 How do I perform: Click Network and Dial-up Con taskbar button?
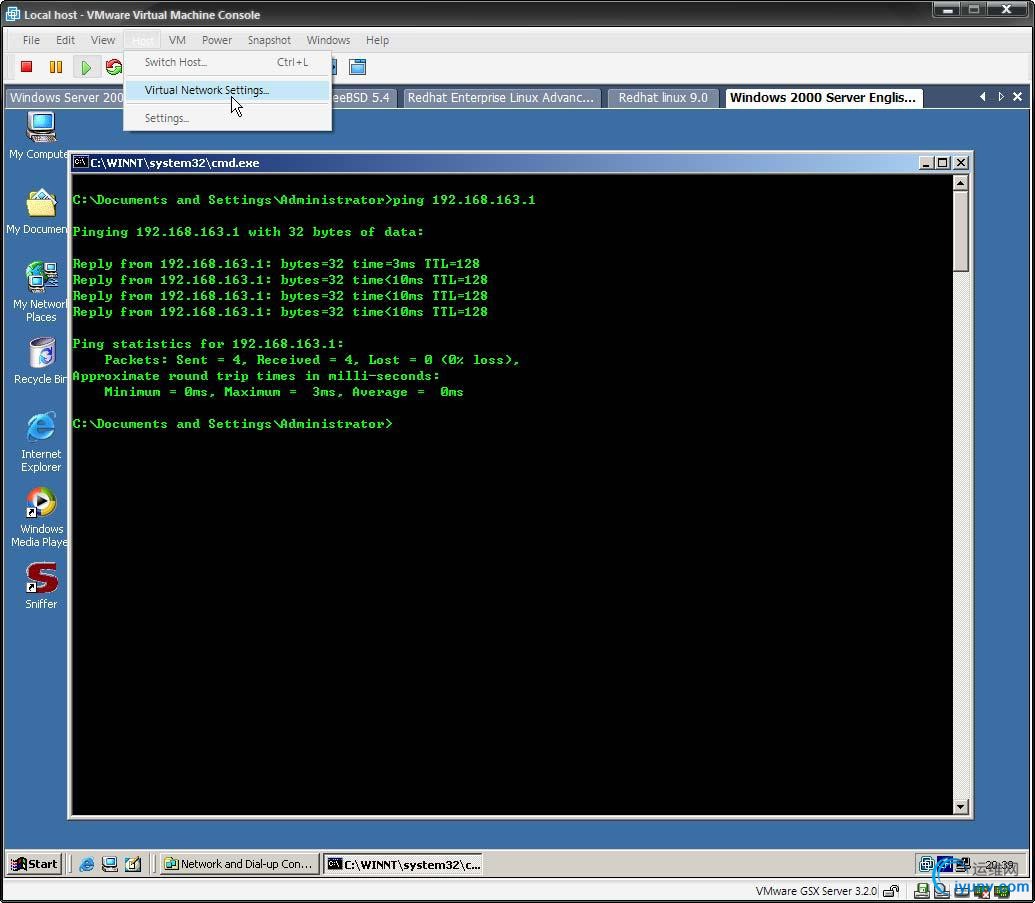click(x=240, y=864)
